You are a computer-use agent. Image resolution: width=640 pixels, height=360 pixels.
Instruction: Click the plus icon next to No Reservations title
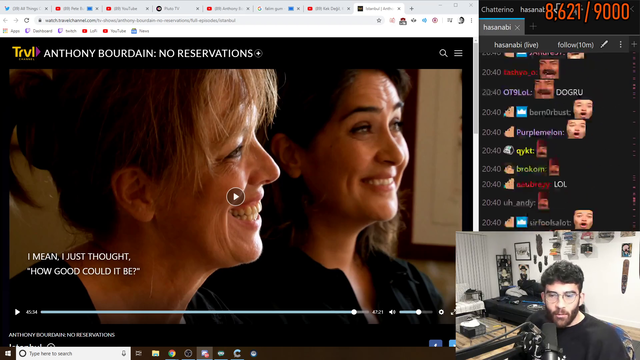258,53
